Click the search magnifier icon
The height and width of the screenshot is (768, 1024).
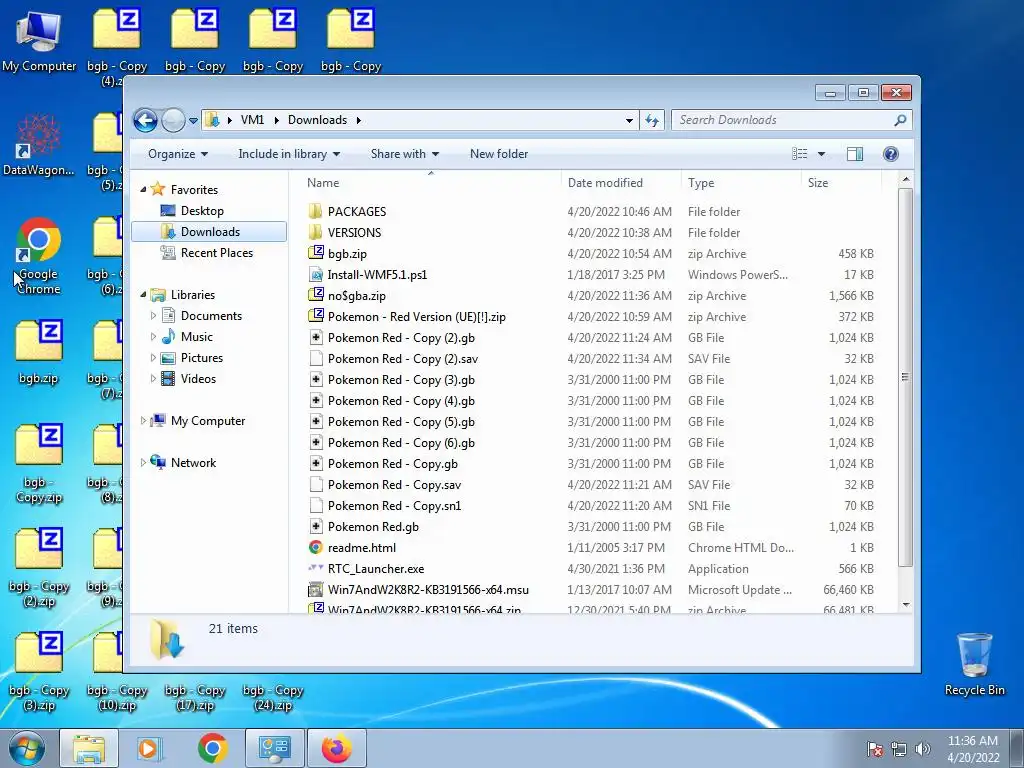click(x=900, y=120)
